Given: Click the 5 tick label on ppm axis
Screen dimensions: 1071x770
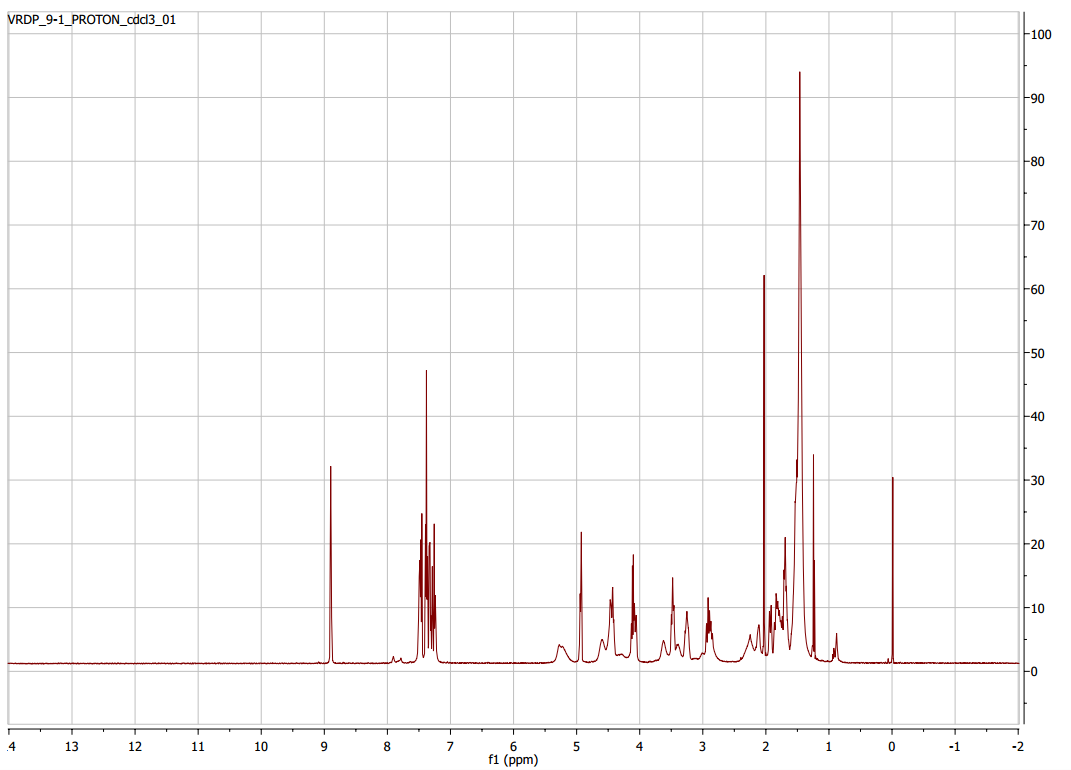Looking at the screenshot, I should (x=576, y=747).
